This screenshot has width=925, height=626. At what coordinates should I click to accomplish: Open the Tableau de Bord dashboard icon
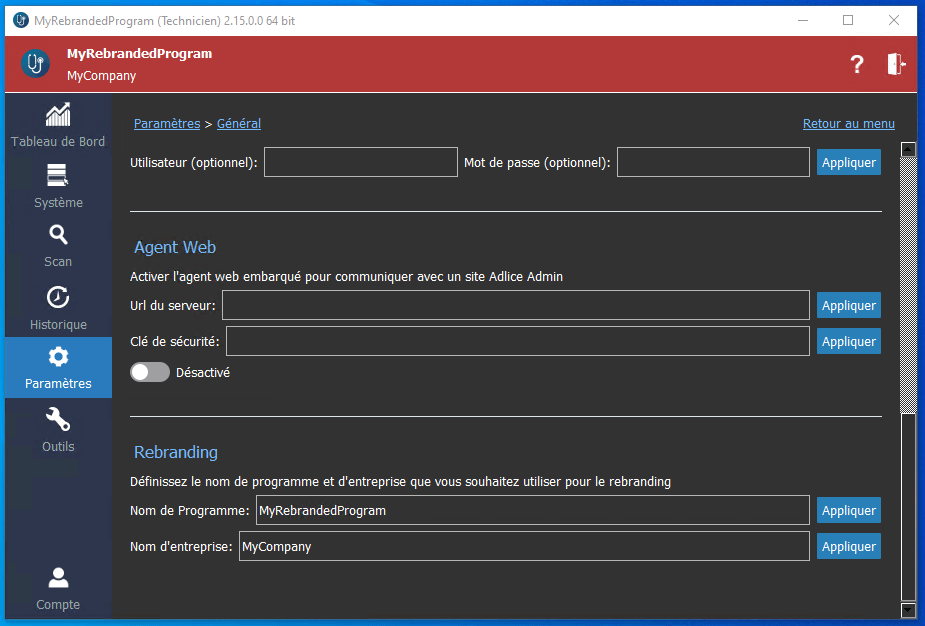pos(58,115)
